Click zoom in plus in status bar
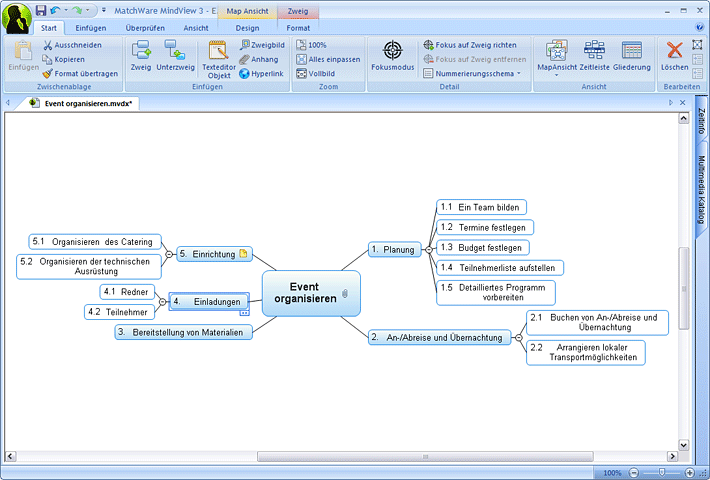The image size is (710, 480). click(689, 473)
